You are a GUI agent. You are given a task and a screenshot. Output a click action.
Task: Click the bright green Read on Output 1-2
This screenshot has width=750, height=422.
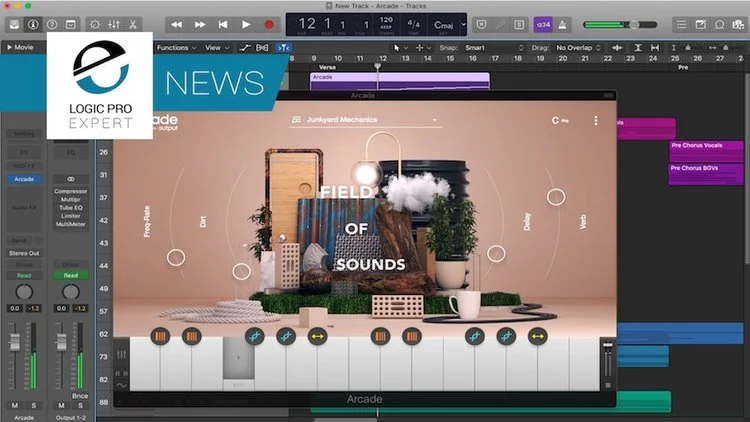click(x=71, y=276)
